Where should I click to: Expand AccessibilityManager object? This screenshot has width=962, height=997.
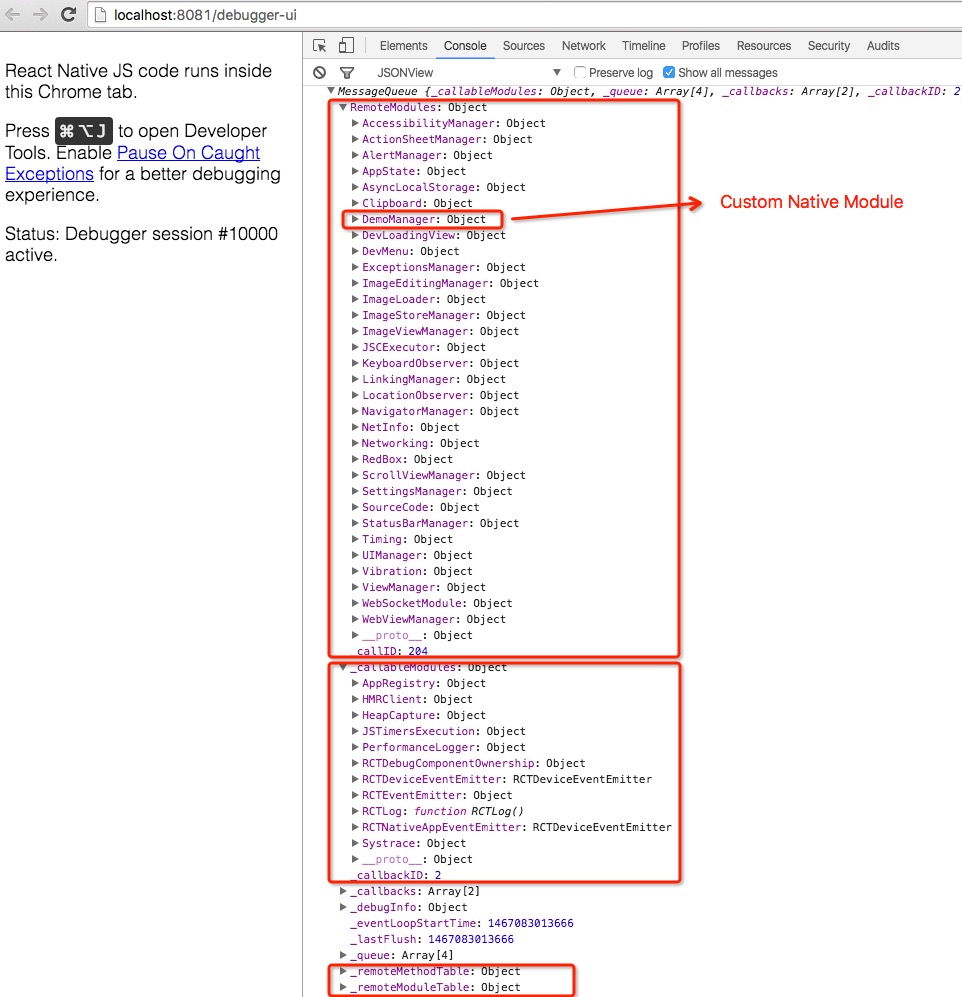click(x=355, y=123)
